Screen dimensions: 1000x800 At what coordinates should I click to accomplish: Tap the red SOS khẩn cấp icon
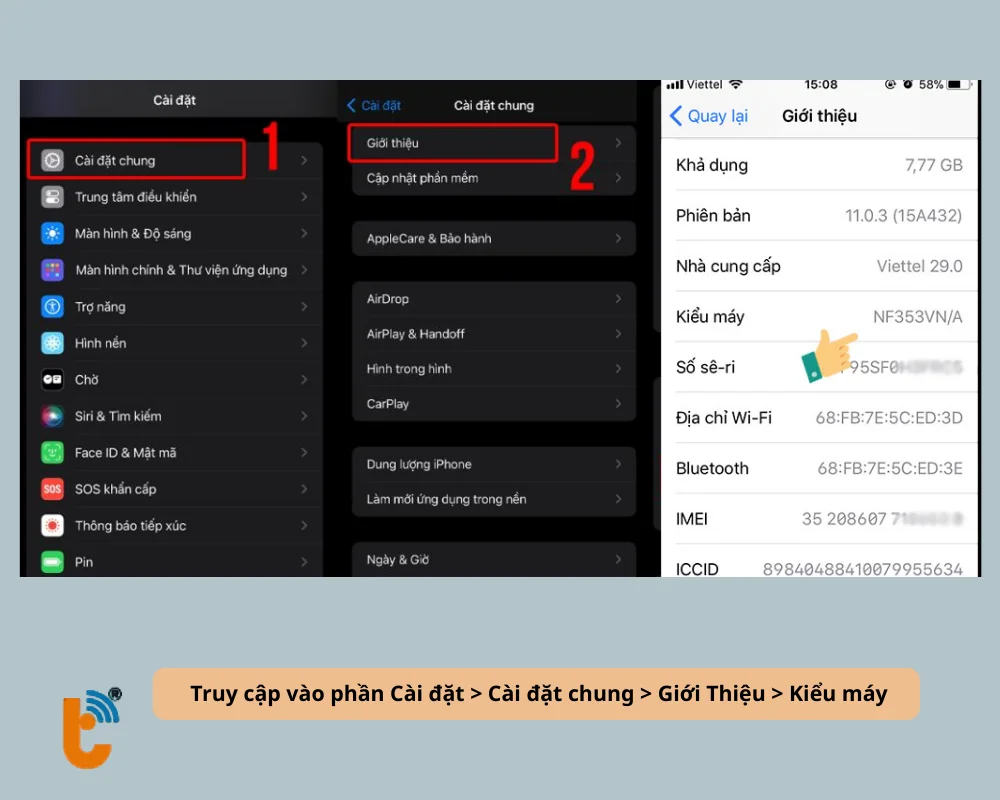point(53,489)
